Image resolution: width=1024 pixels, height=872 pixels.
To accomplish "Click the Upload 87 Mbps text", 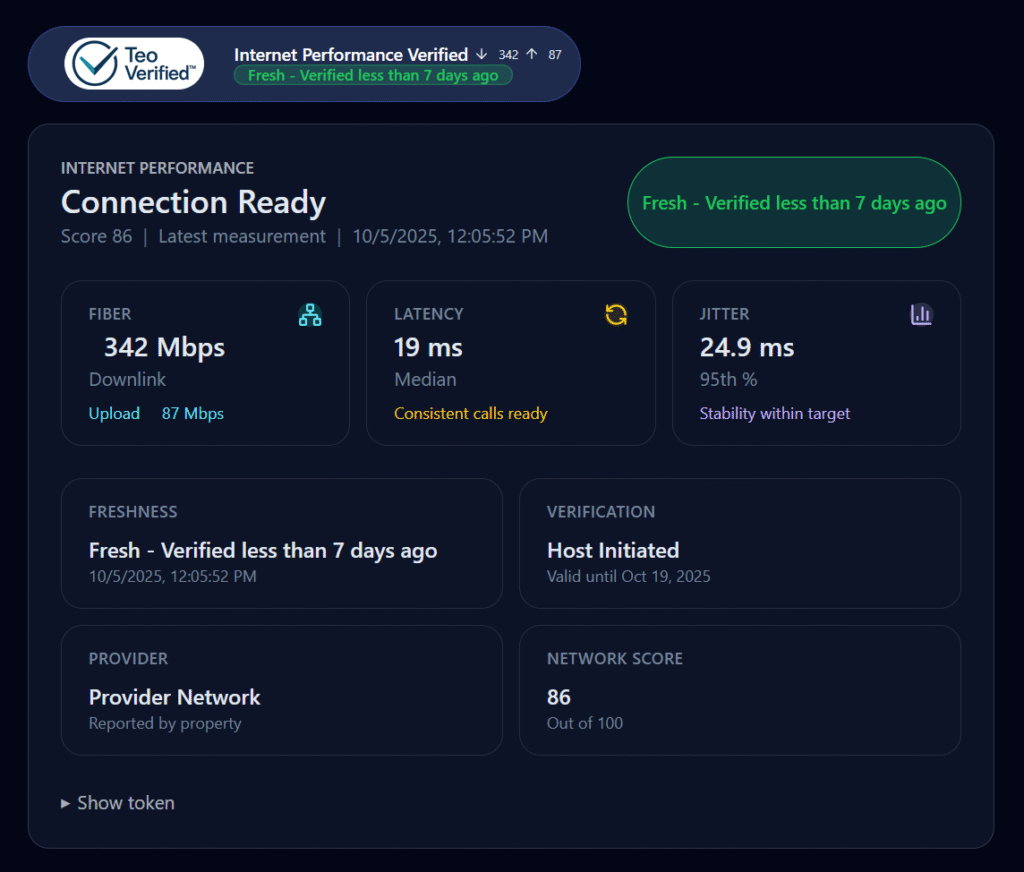I will 156,414.
